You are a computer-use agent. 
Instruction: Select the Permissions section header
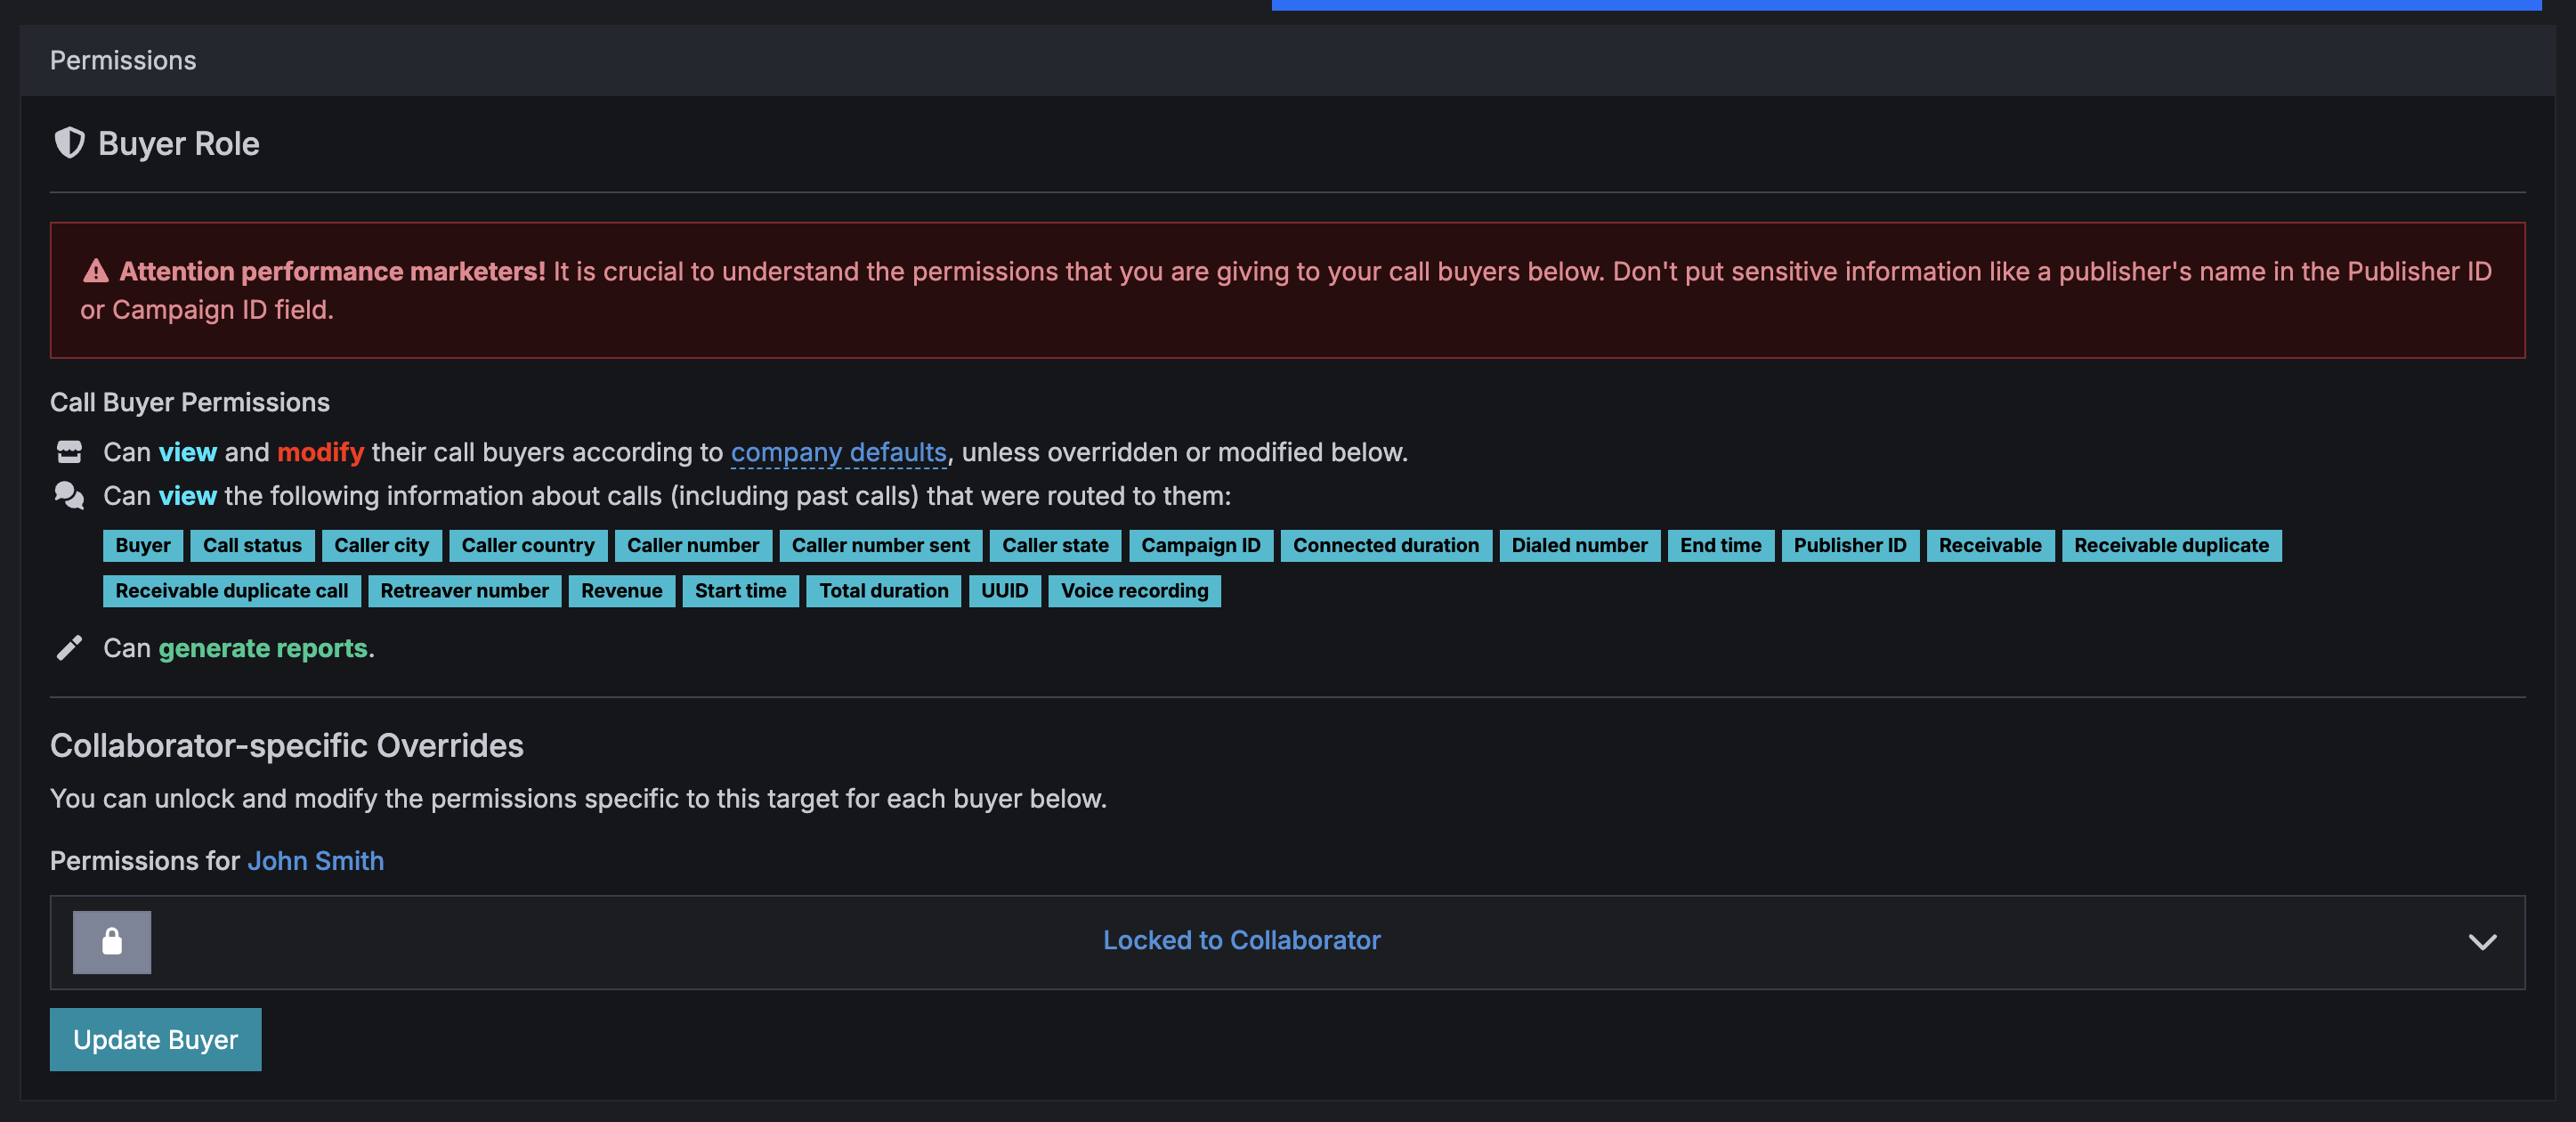[x=123, y=60]
